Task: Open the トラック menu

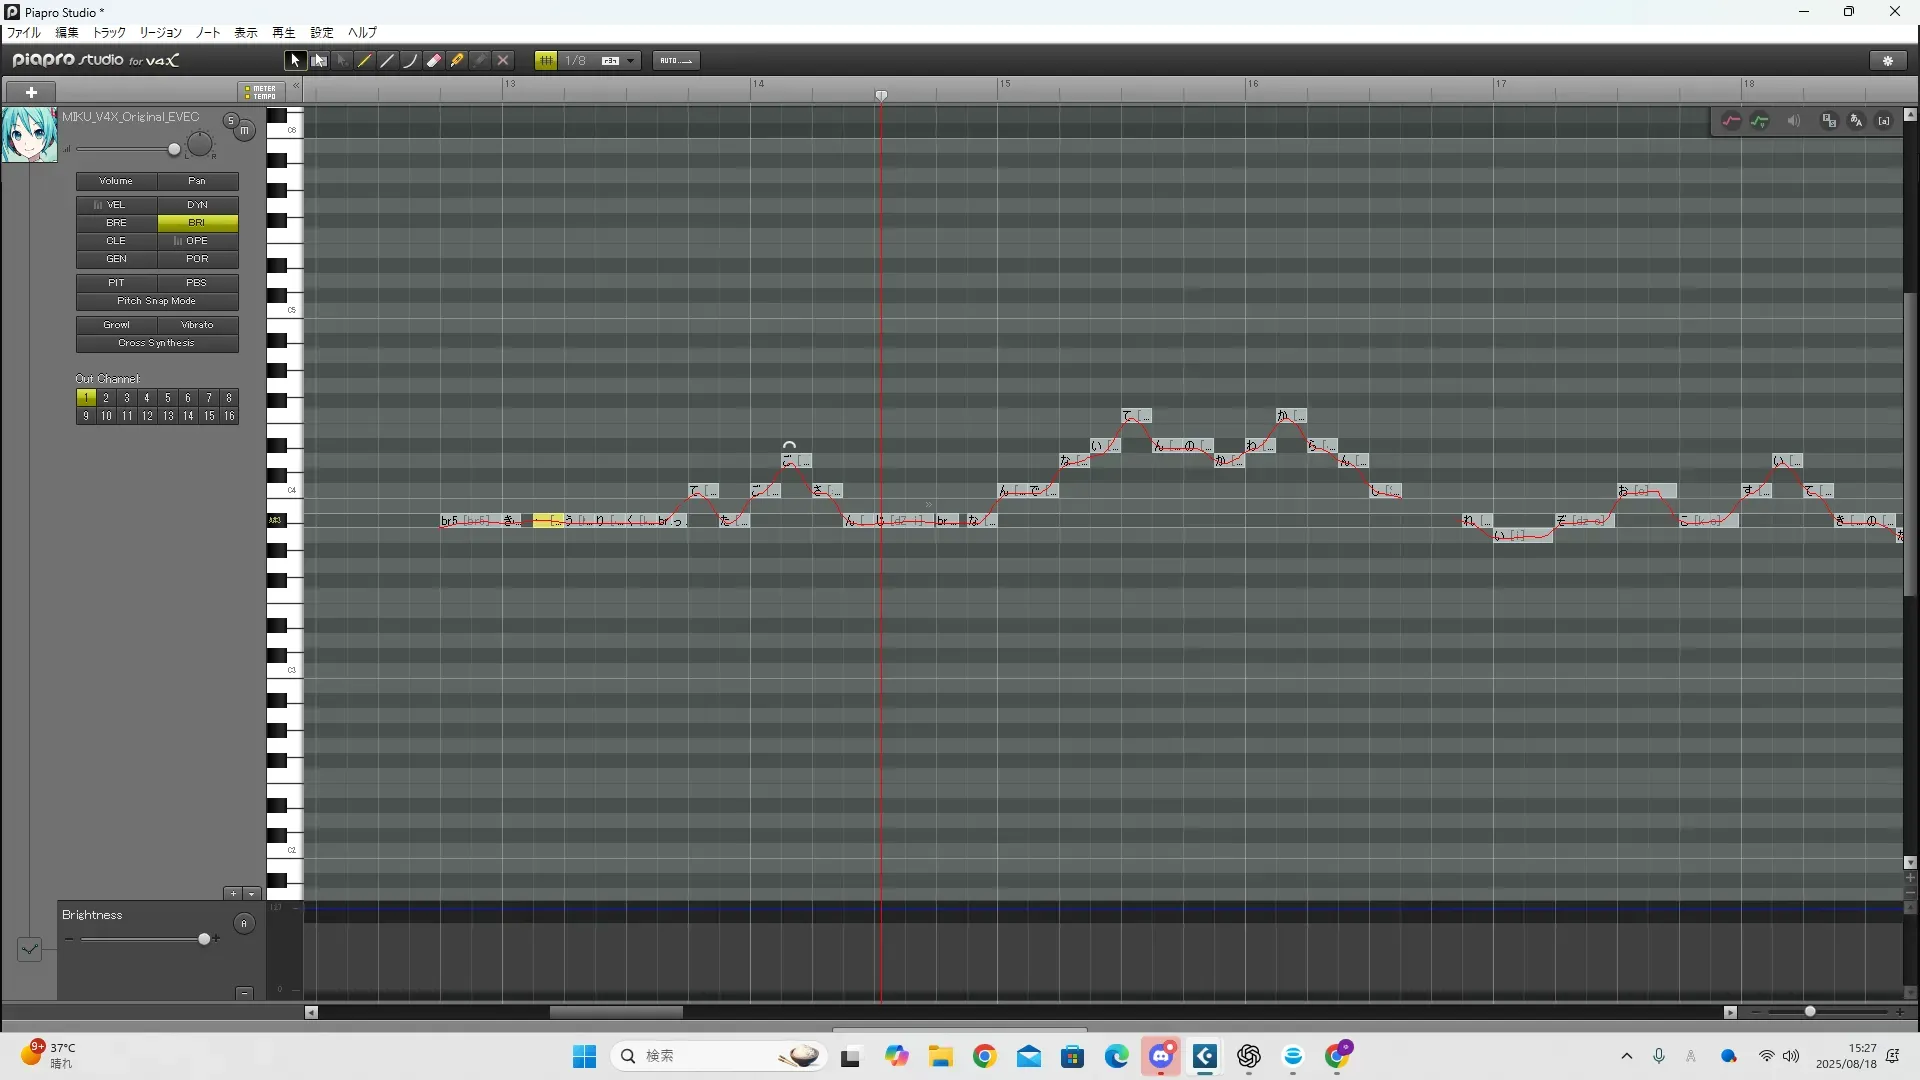Action: click(x=109, y=33)
